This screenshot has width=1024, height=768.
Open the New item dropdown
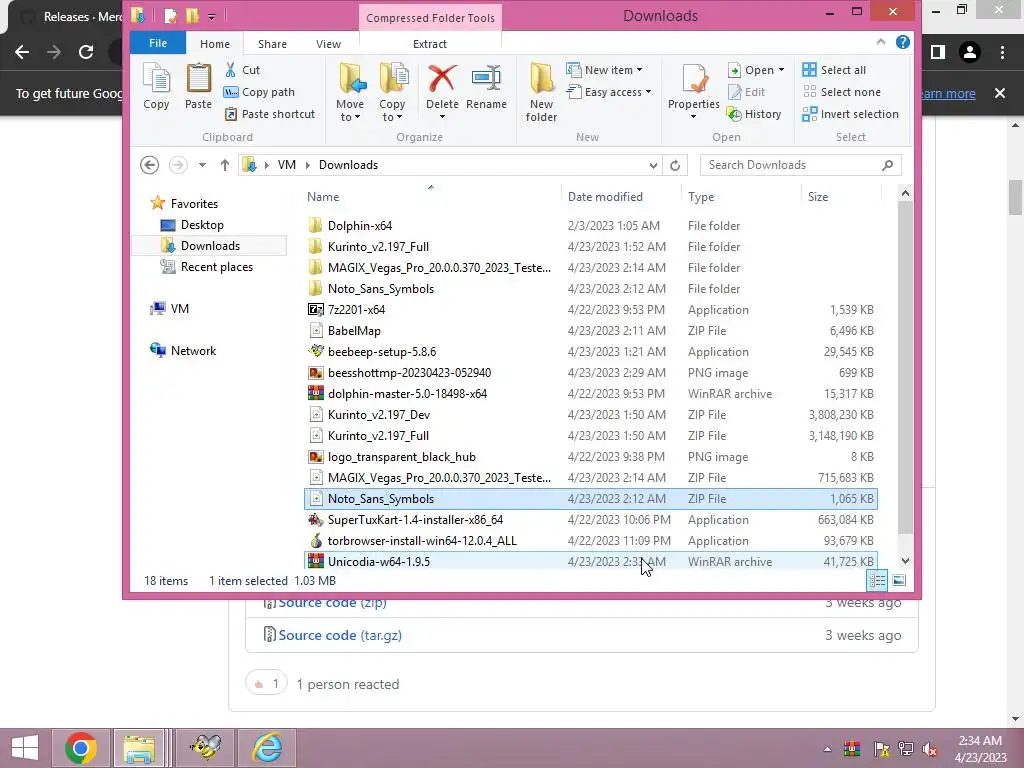click(639, 70)
